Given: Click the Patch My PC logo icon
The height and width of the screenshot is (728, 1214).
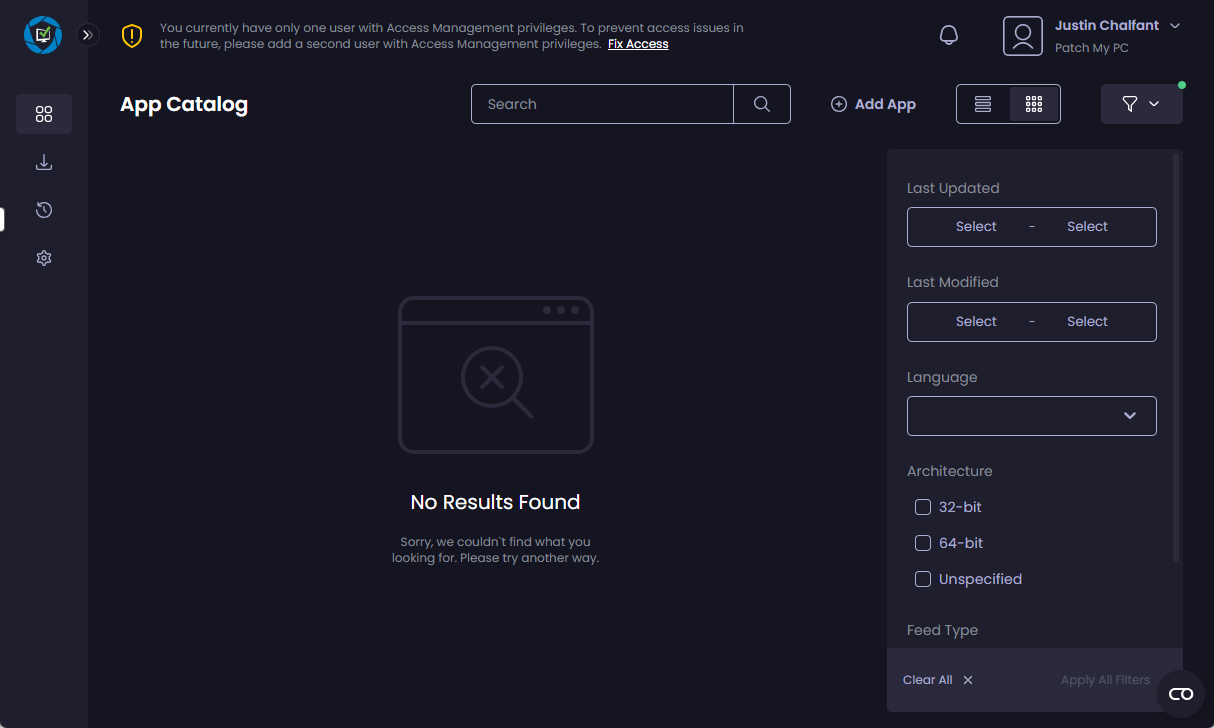Looking at the screenshot, I should coord(43,35).
